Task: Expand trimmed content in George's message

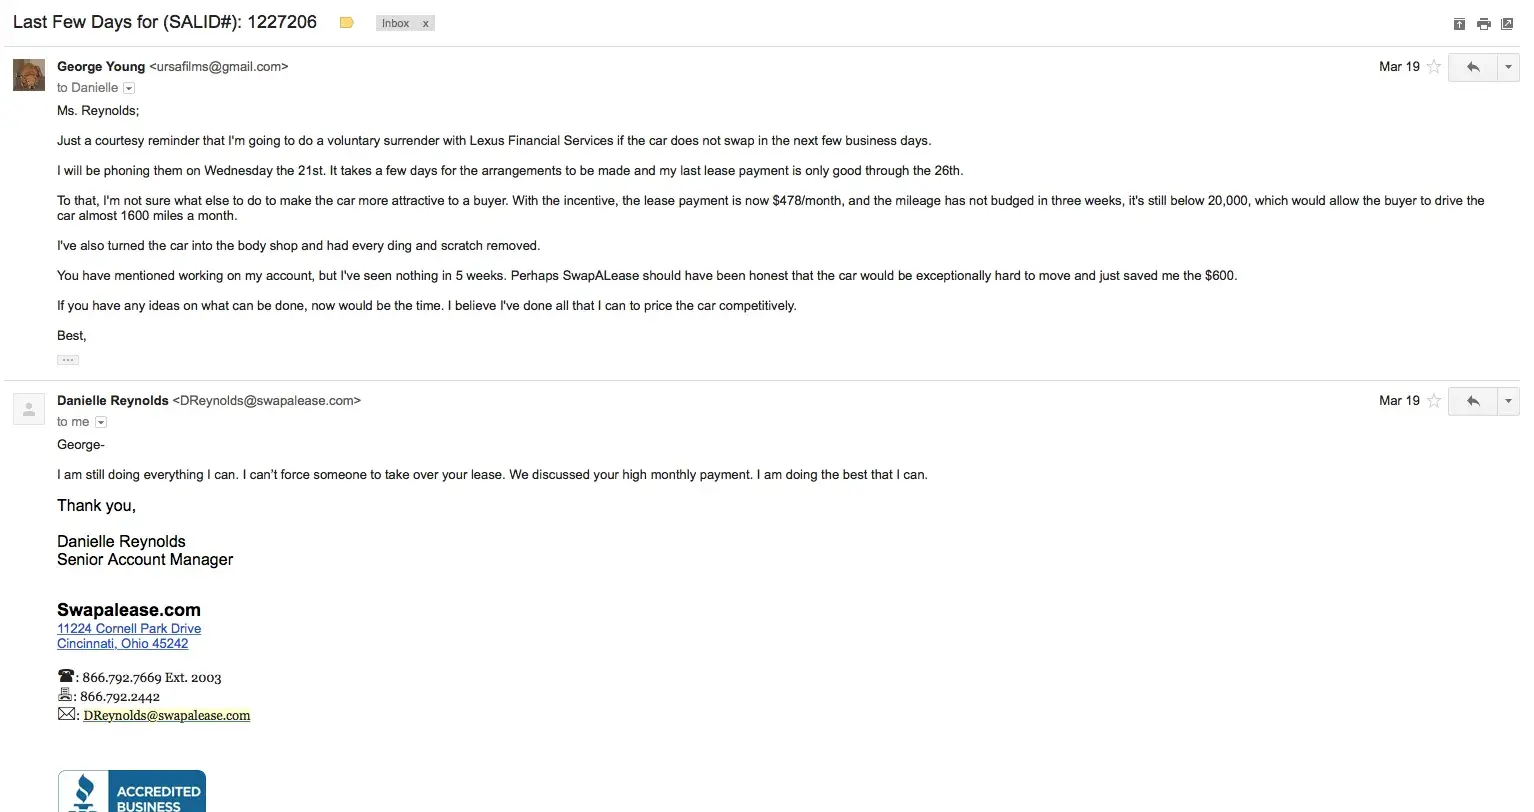Action: 68,359
